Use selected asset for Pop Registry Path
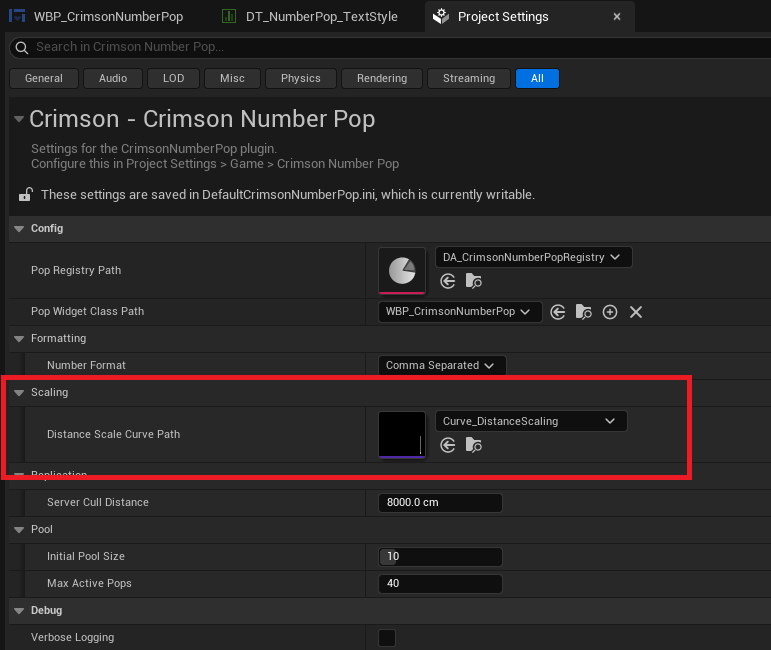This screenshot has height=650, width=771. (447, 281)
